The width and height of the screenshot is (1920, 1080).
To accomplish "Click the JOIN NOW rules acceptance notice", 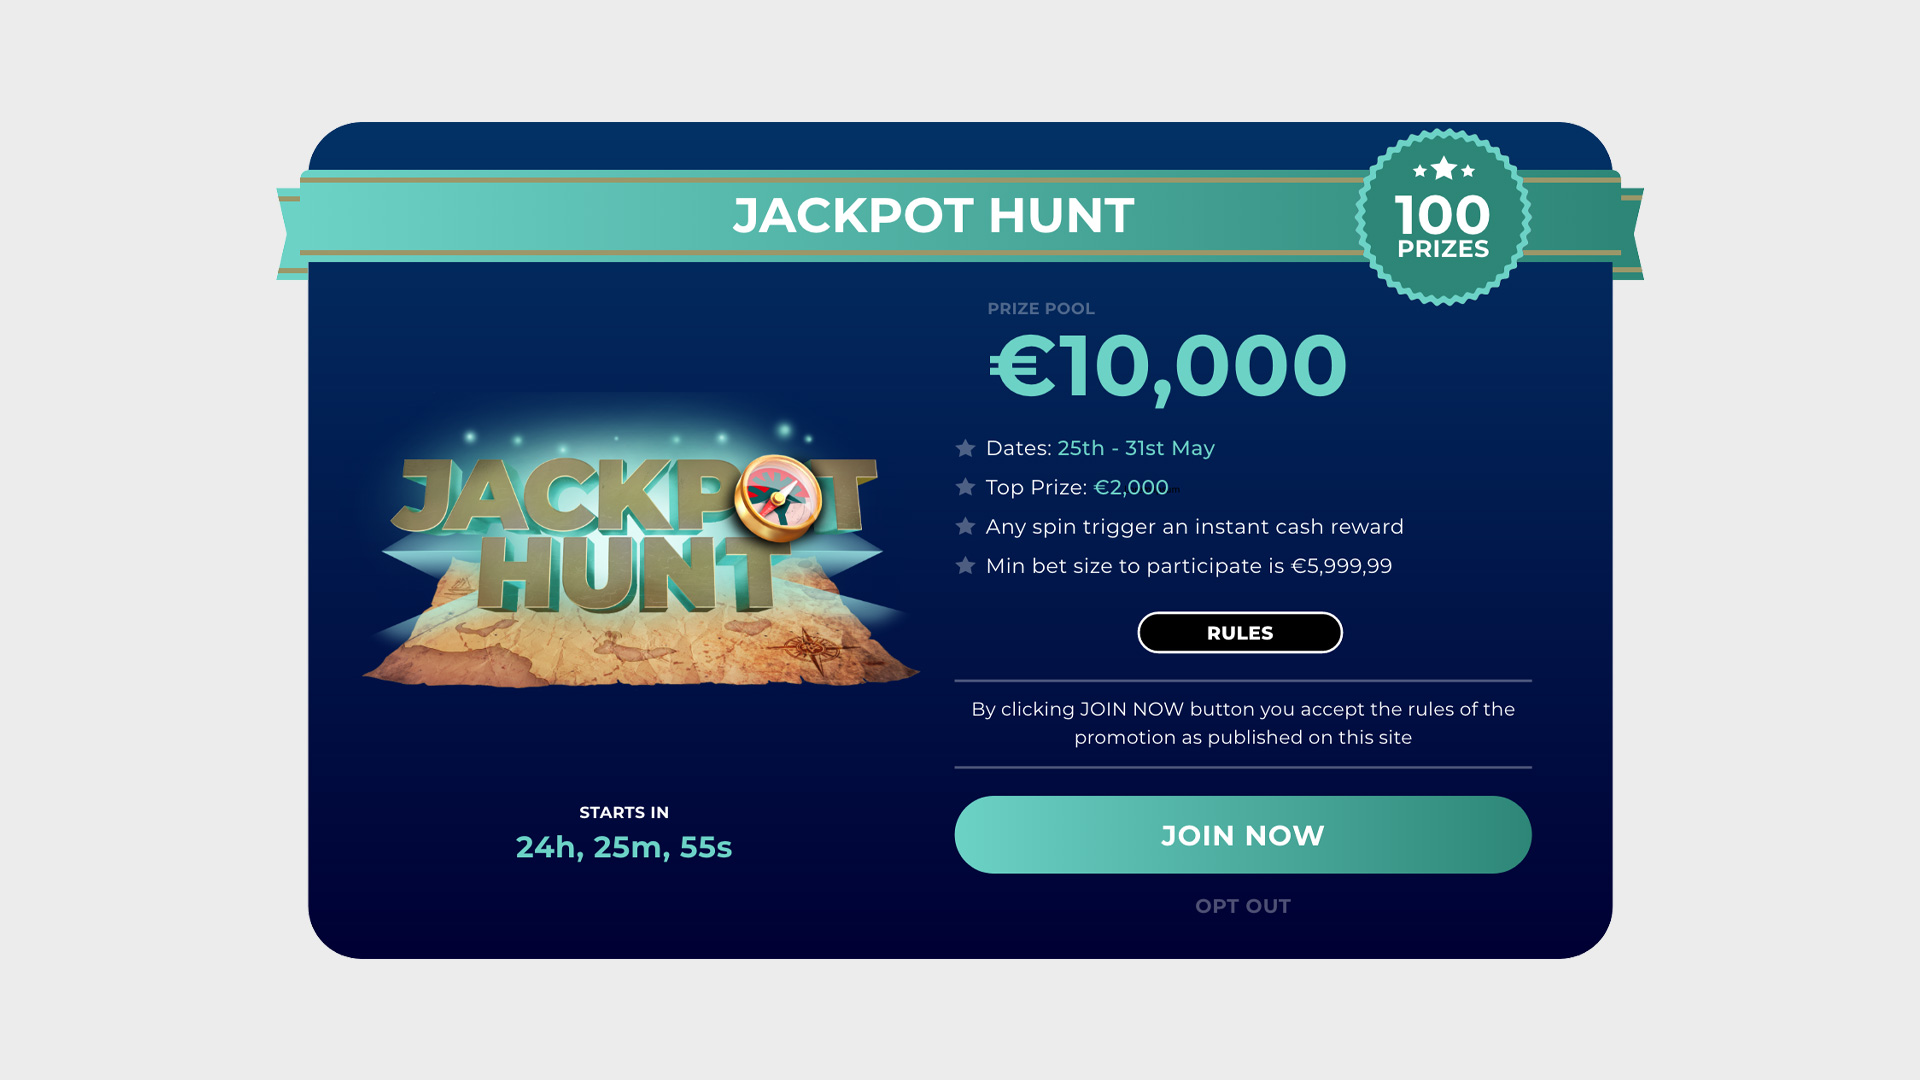I will tap(1242, 723).
